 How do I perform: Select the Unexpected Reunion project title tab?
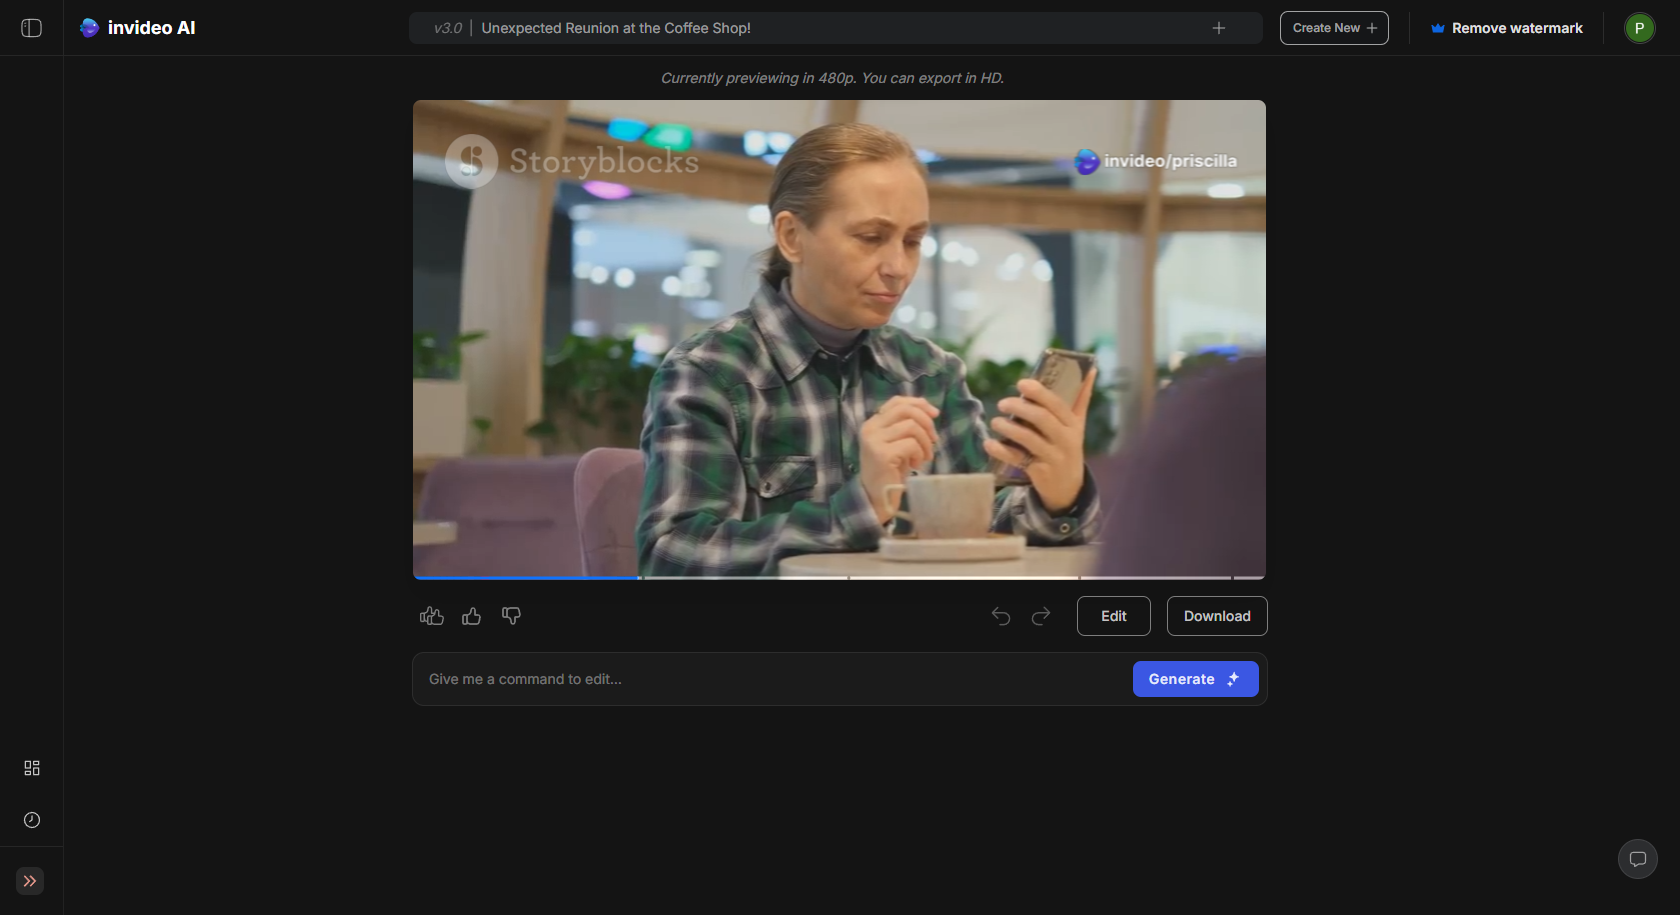pos(616,28)
